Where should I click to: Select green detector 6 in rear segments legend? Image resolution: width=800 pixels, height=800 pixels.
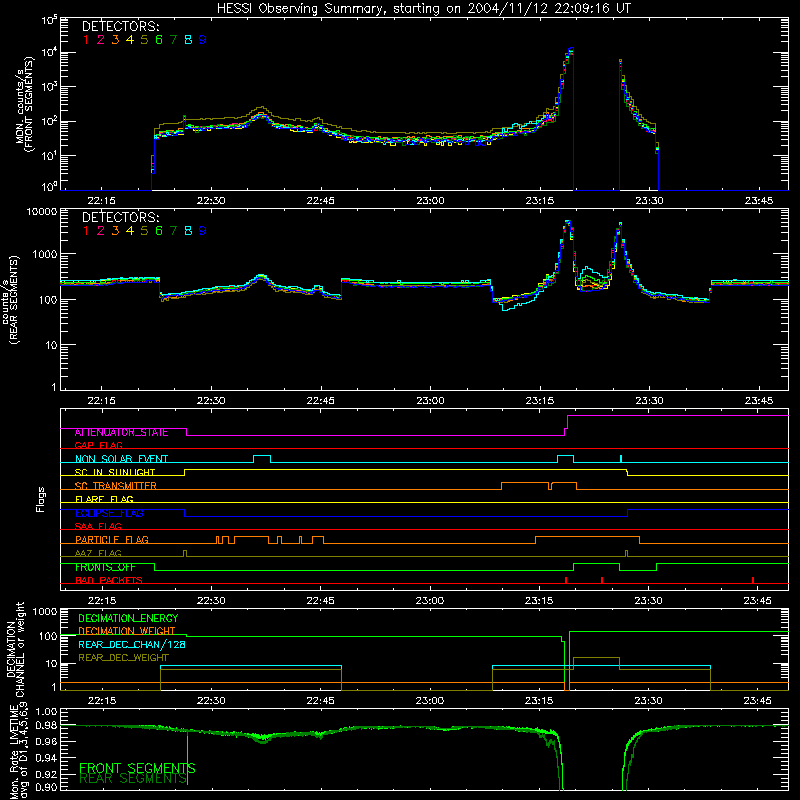pyautogui.click(x=159, y=231)
